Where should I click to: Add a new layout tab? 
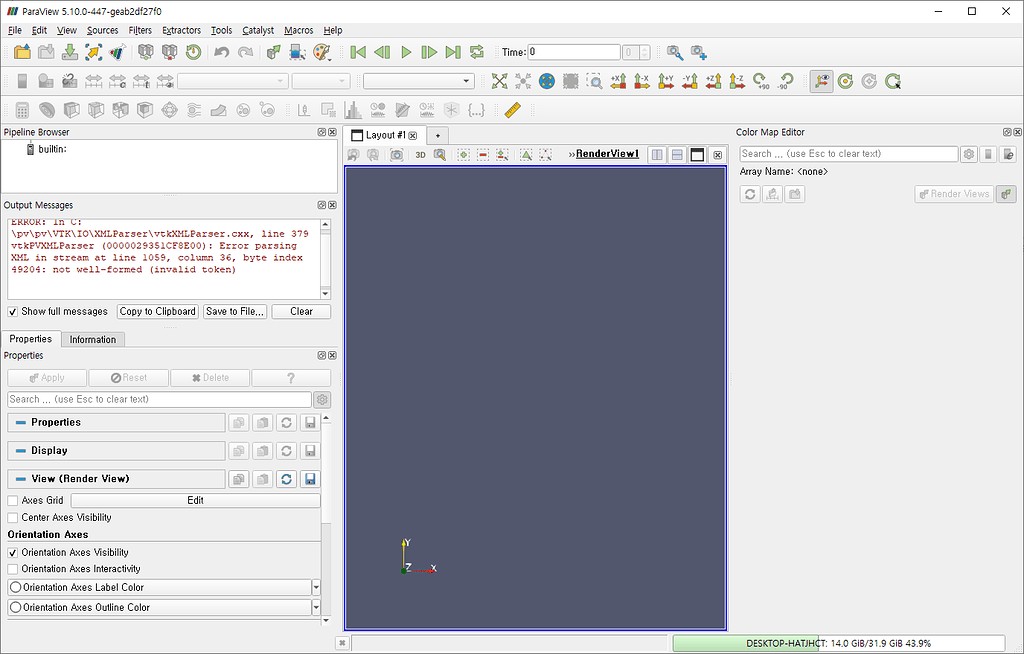(438, 135)
